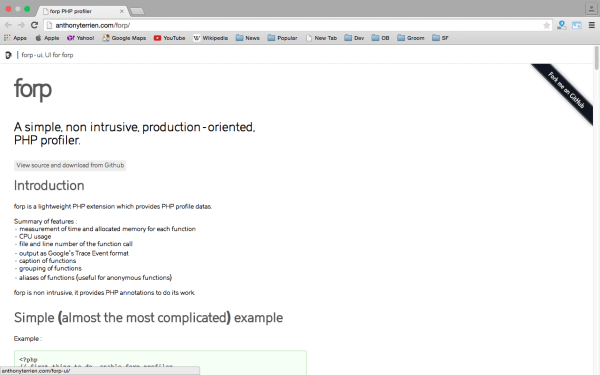Expand the Groom bookmarks folder
Image resolution: width=600 pixels, height=375 pixels.
tap(411, 38)
